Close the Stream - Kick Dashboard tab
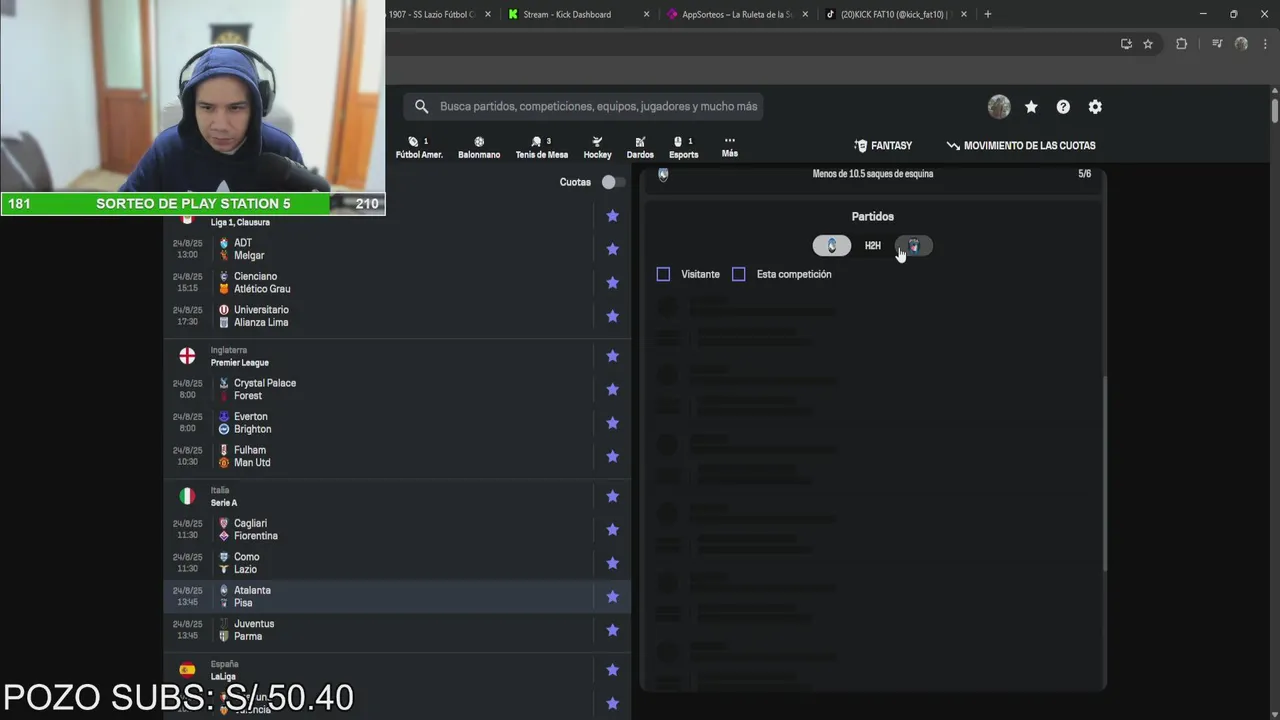 [646, 14]
